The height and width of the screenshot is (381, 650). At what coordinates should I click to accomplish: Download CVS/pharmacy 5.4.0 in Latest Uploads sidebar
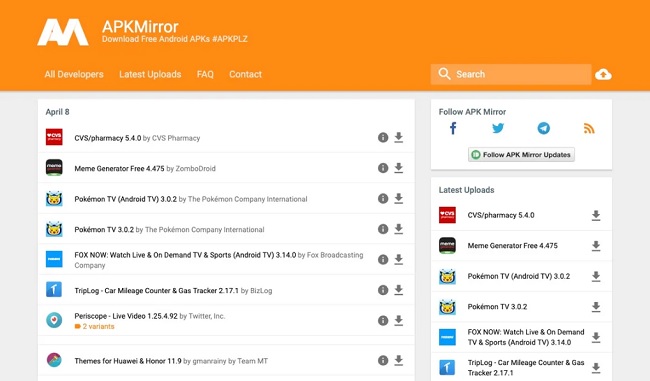coord(596,215)
